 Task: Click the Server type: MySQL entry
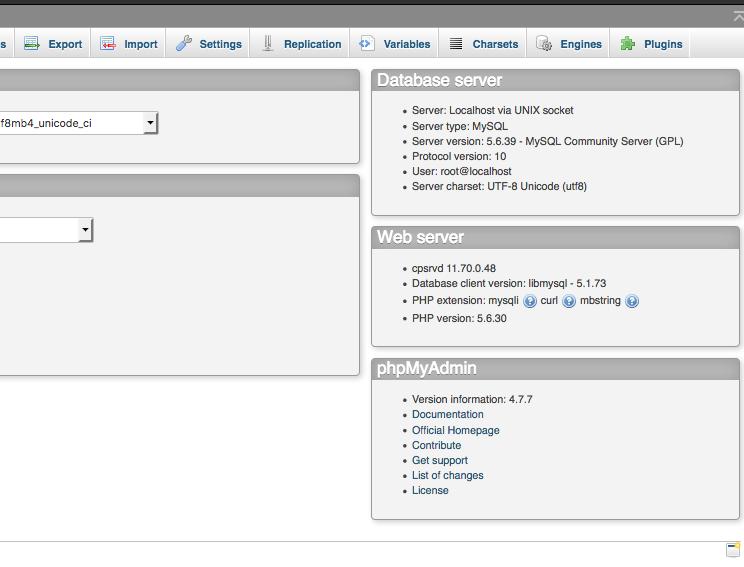click(460, 126)
